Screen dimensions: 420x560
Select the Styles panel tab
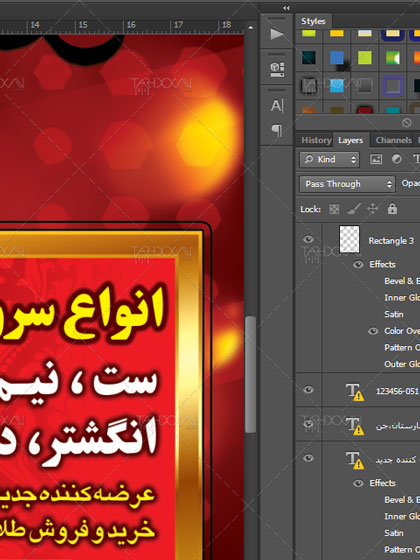pyautogui.click(x=313, y=21)
